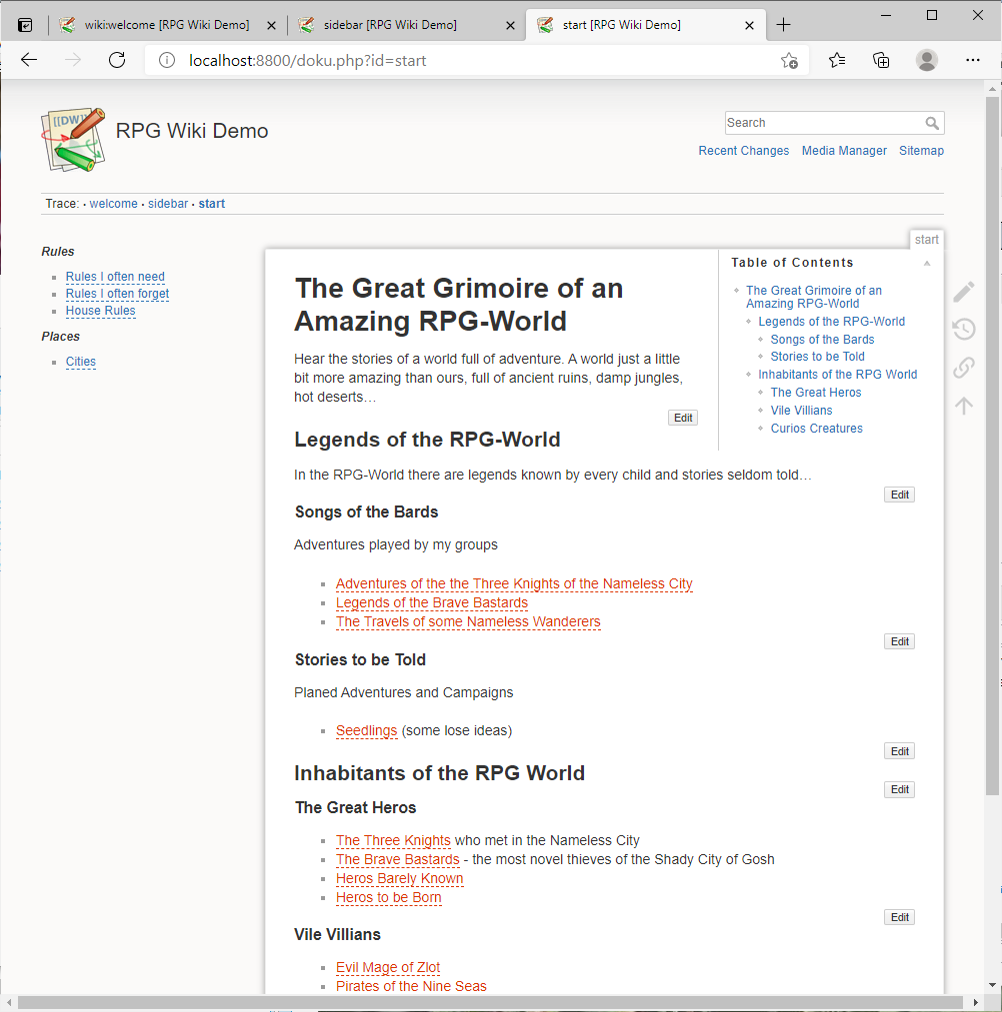Go back with browser back arrow
The image size is (1002, 1012).
click(29, 60)
